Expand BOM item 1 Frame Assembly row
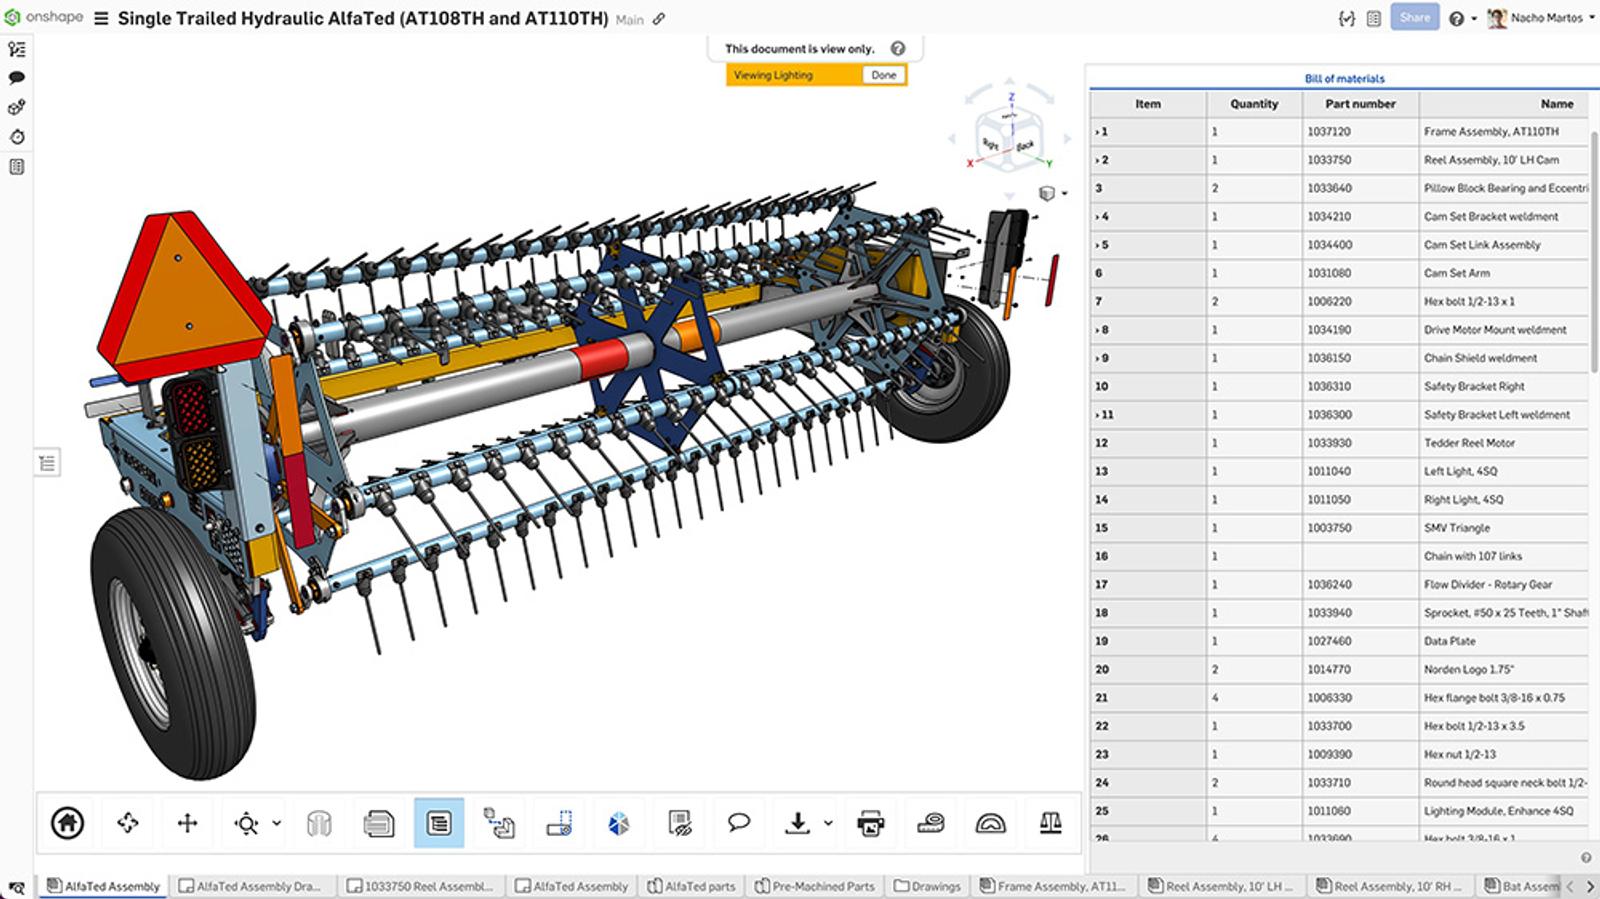The height and width of the screenshot is (899, 1600). (1097, 132)
